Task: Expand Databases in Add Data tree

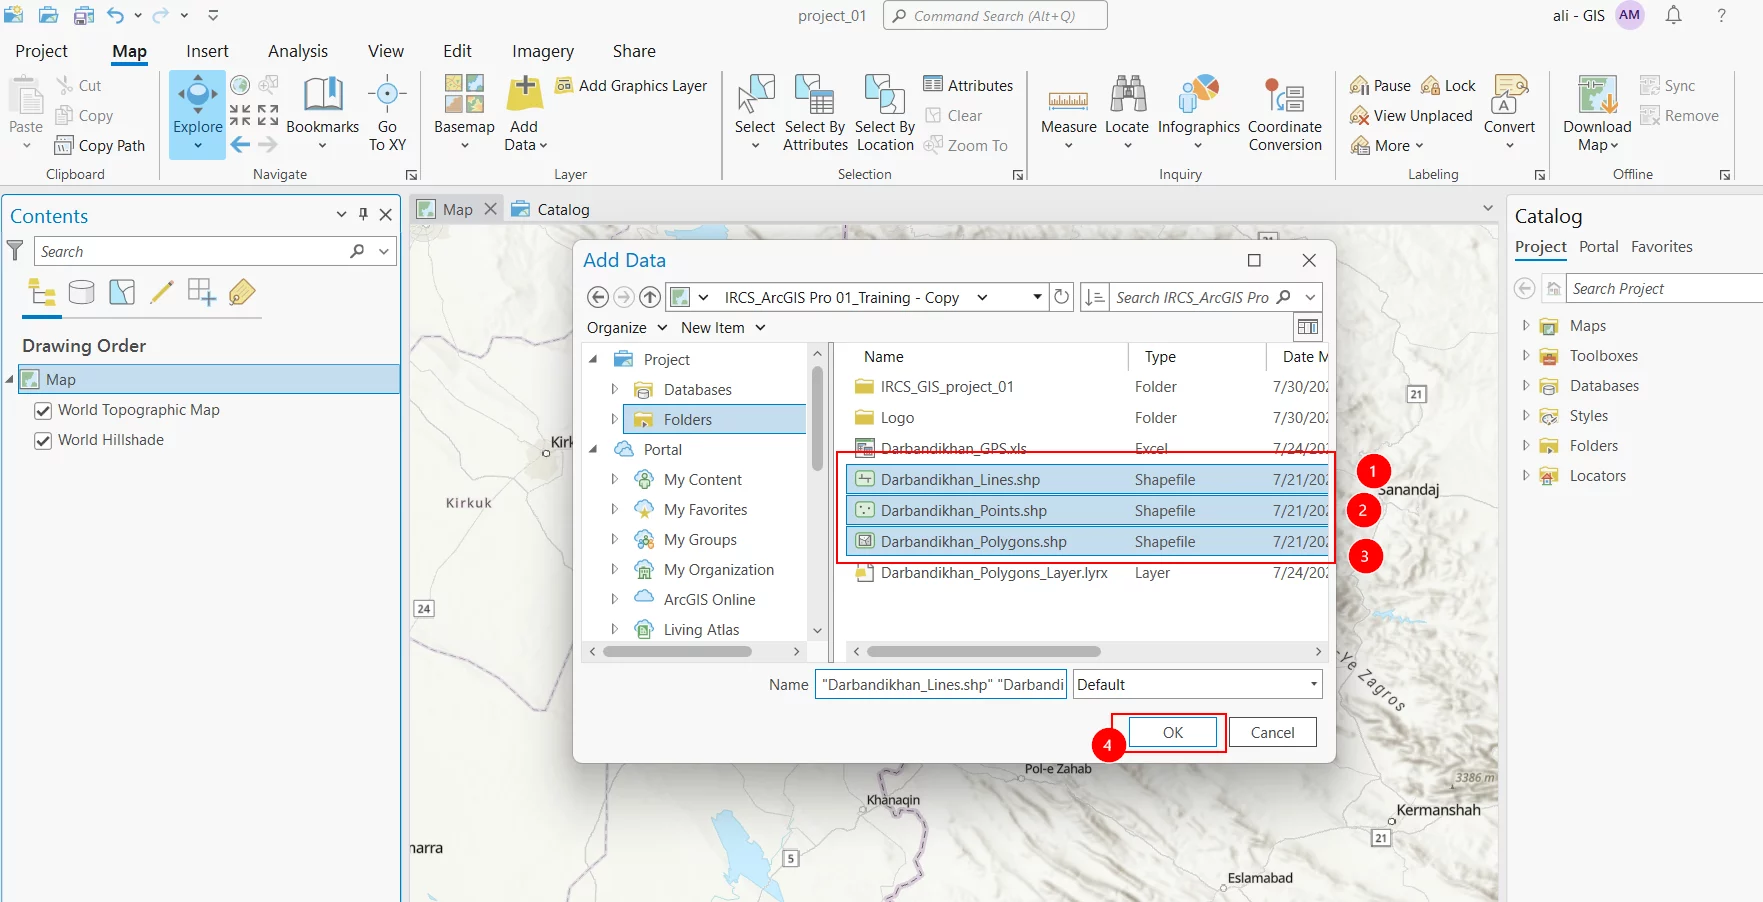Action: (614, 389)
